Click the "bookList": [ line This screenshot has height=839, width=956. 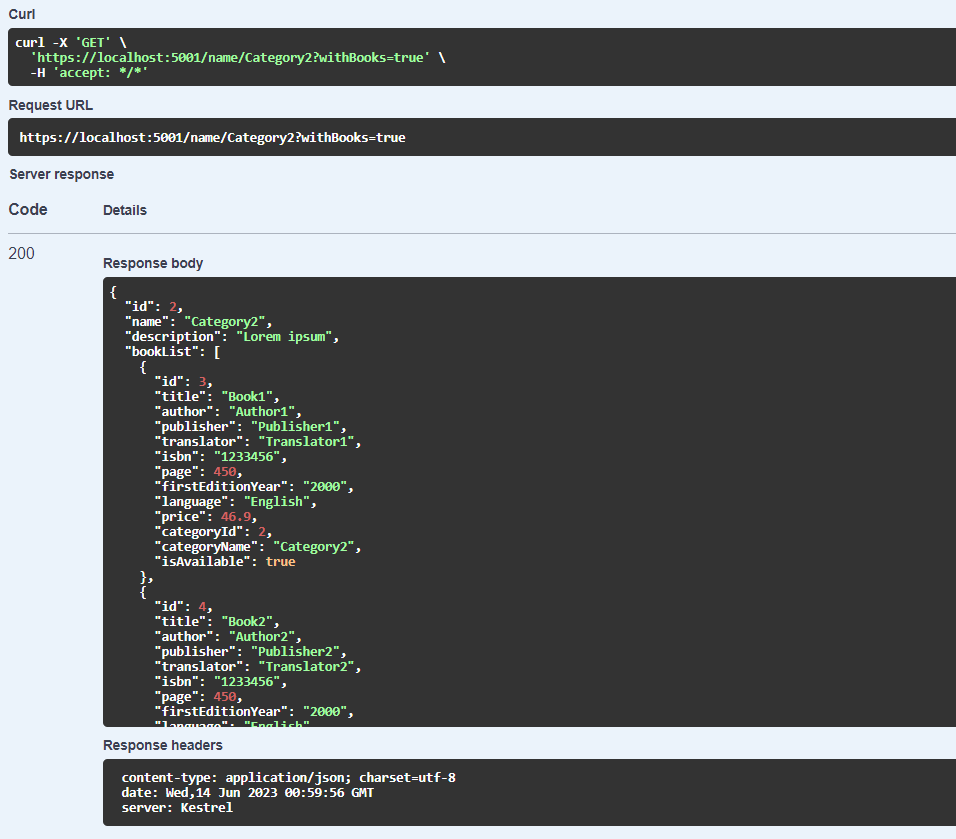point(173,352)
